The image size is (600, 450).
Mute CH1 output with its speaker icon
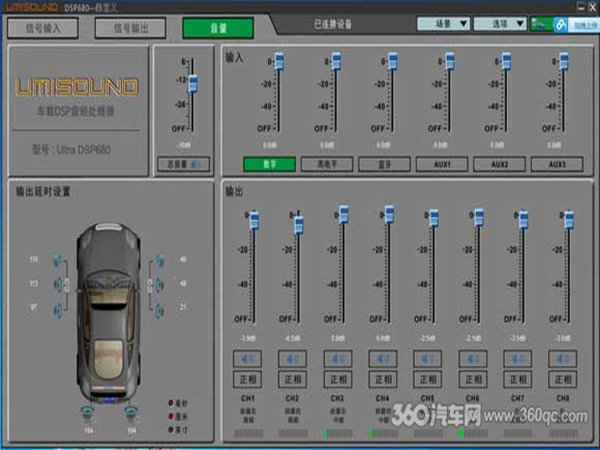click(x=250, y=357)
